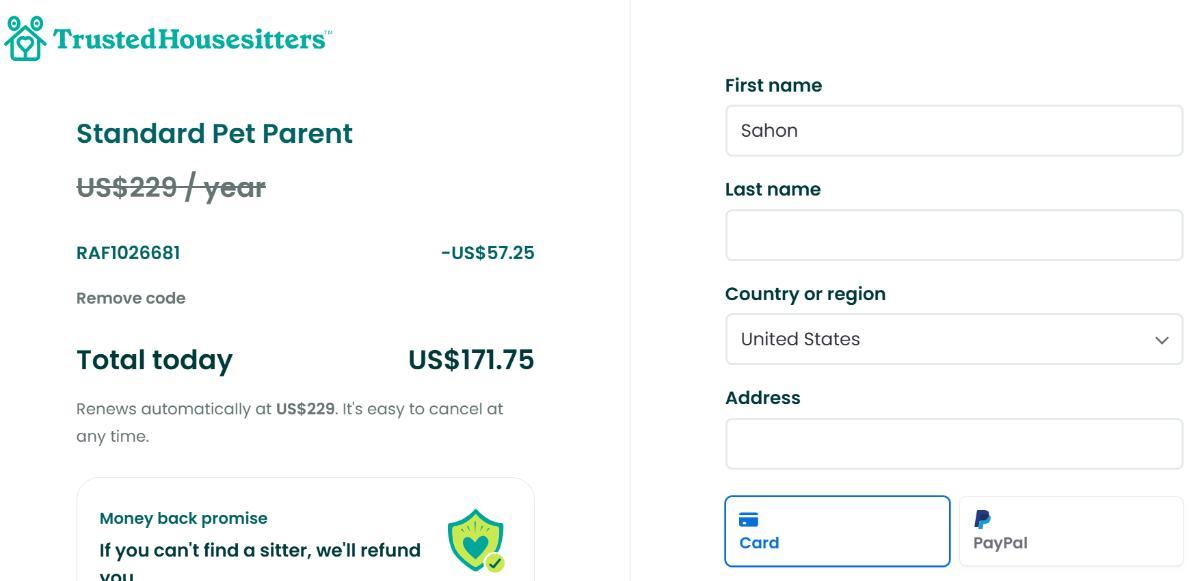Expand the United States chevron arrow
Image resolution: width=1200 pixels, height=581 pixels.
point(1161,340)
